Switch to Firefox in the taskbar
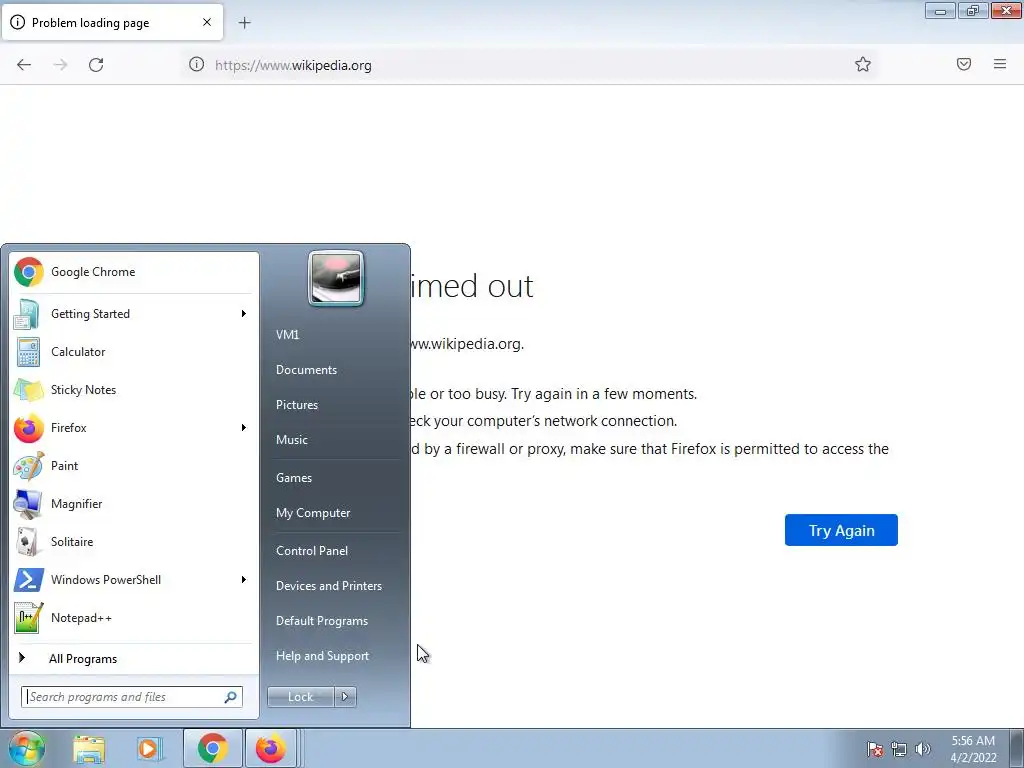The height and width of the screenshot is (768, 1024). tap(272, 748)
